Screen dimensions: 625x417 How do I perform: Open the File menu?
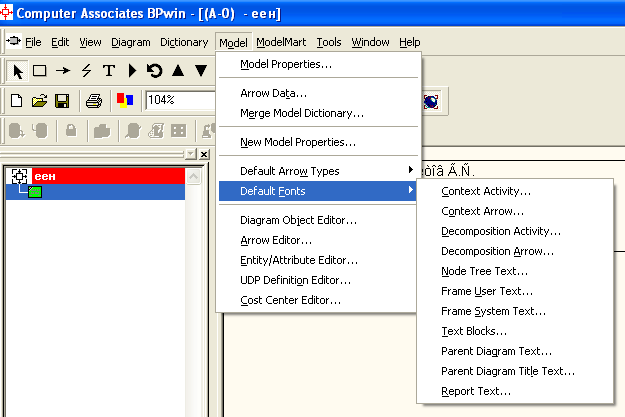coord(33,42)
